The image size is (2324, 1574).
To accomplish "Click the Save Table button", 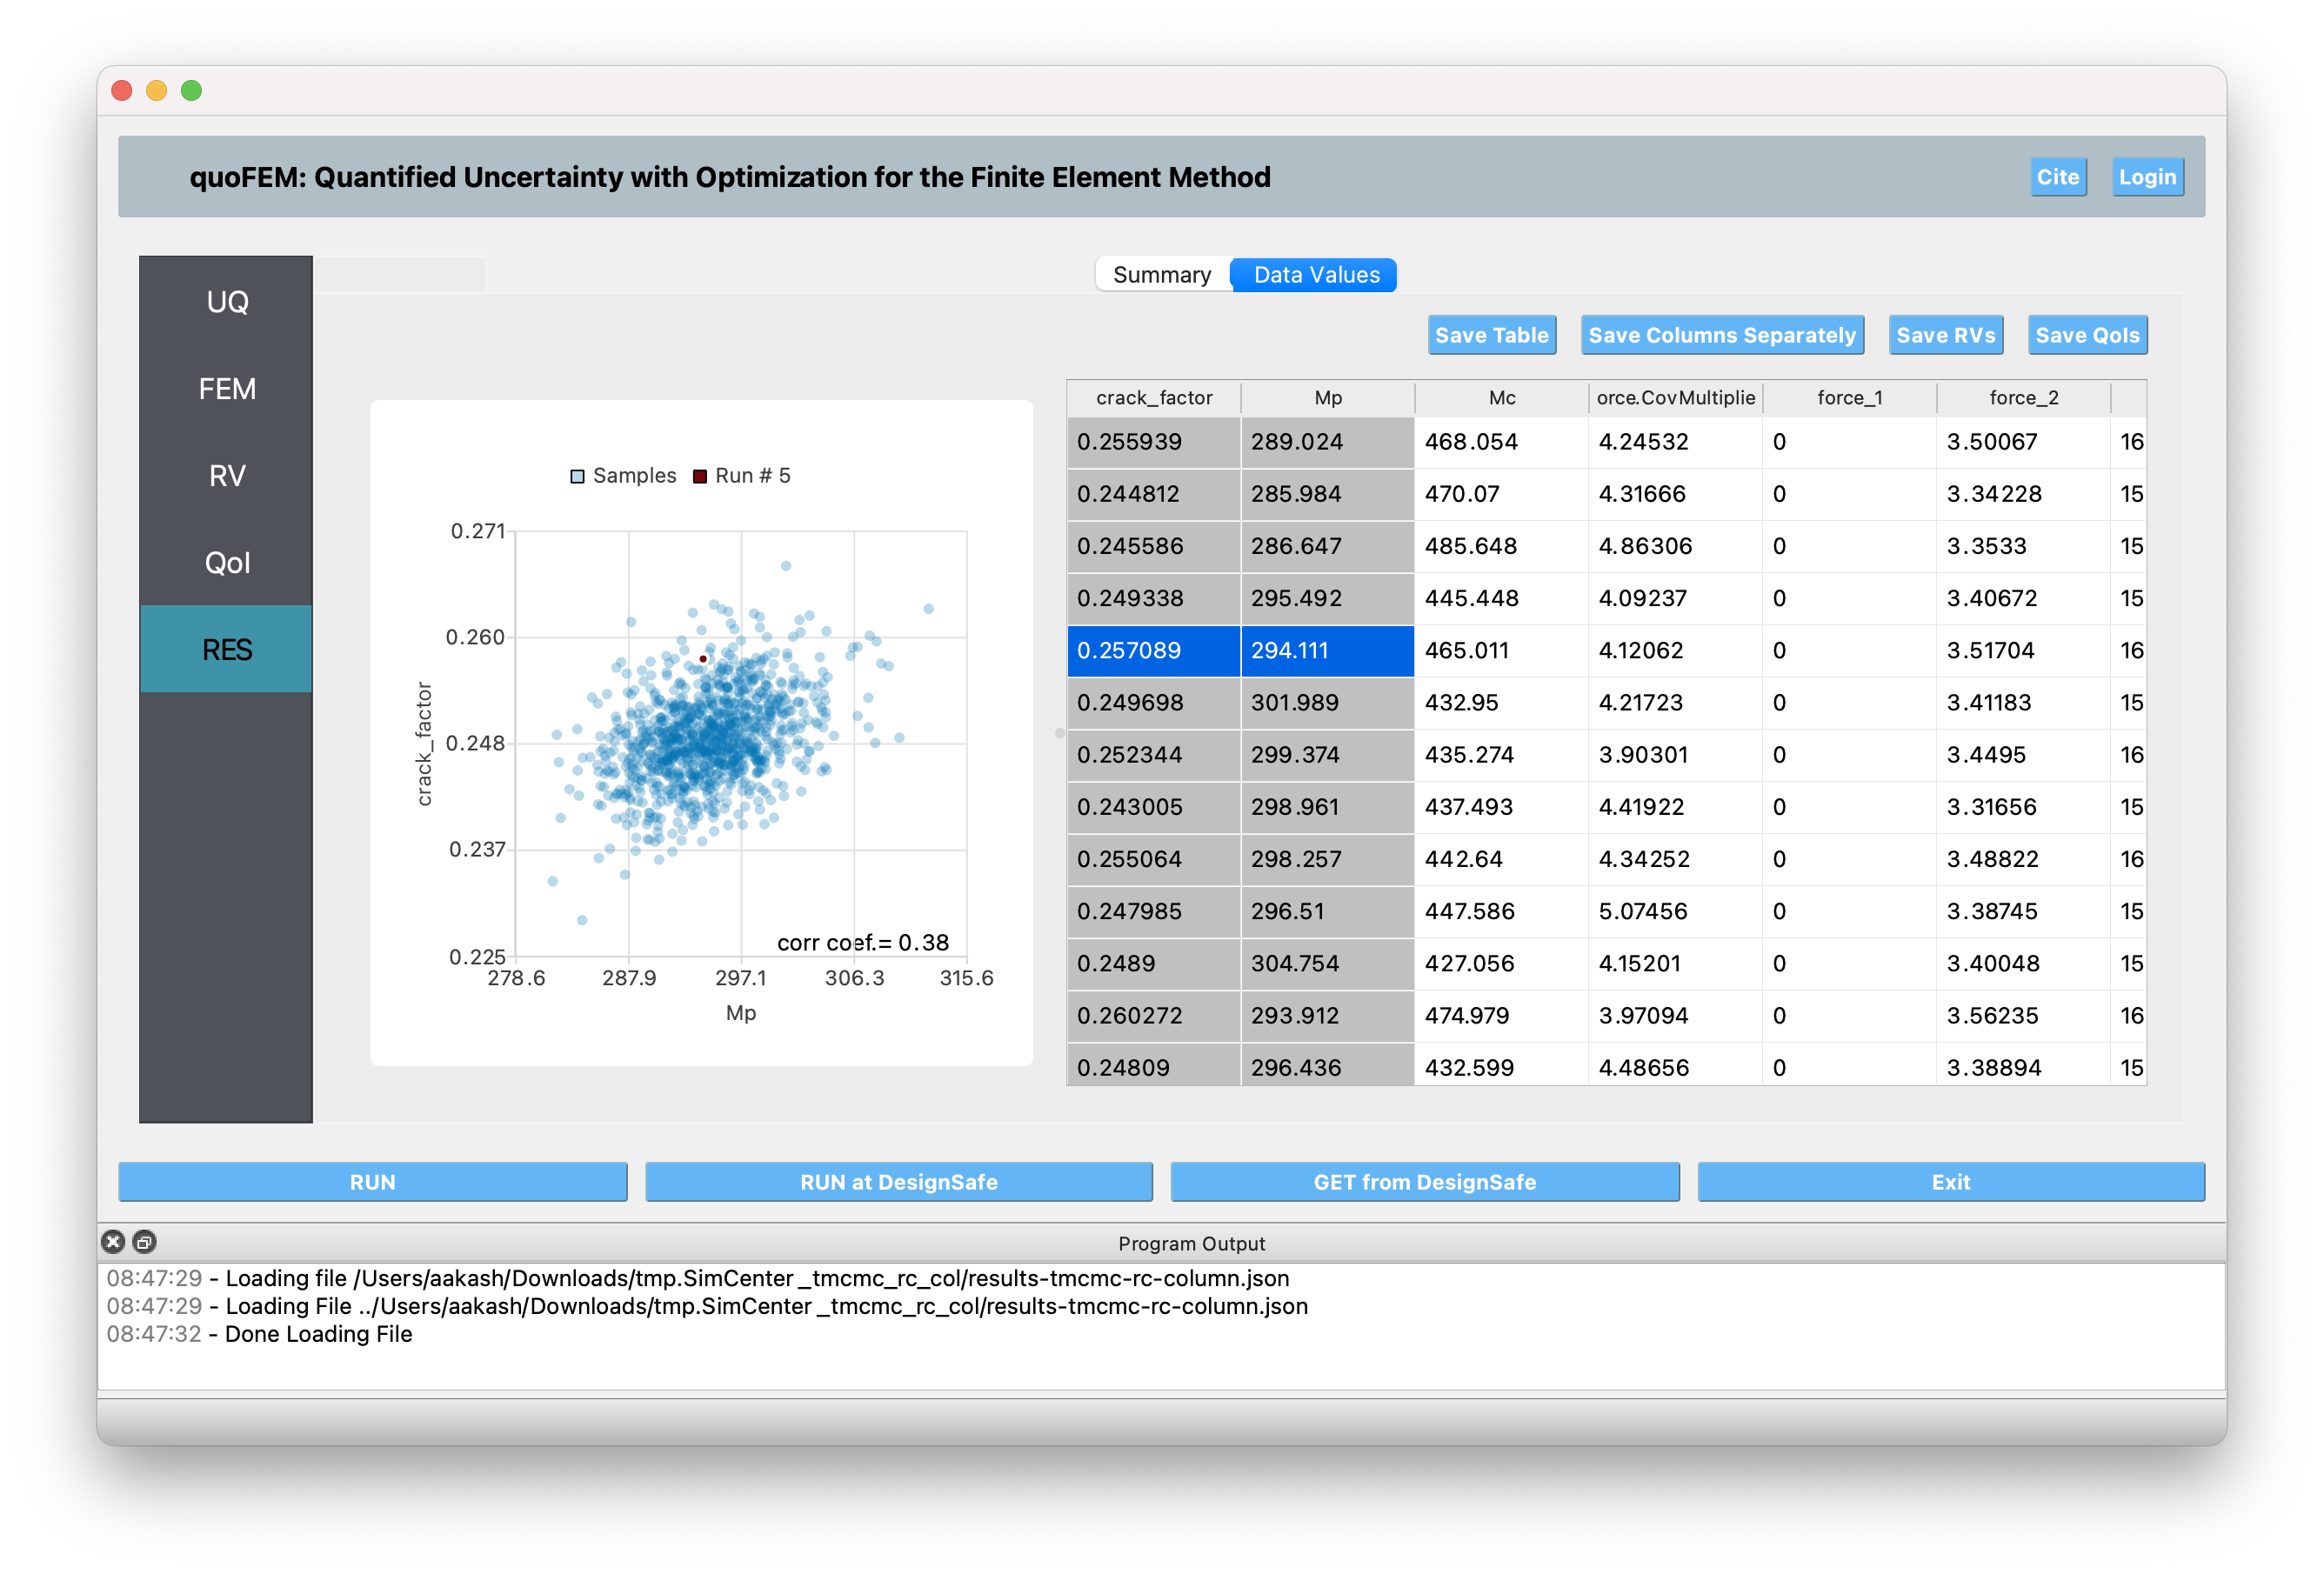I will [x=1491, y=335].
